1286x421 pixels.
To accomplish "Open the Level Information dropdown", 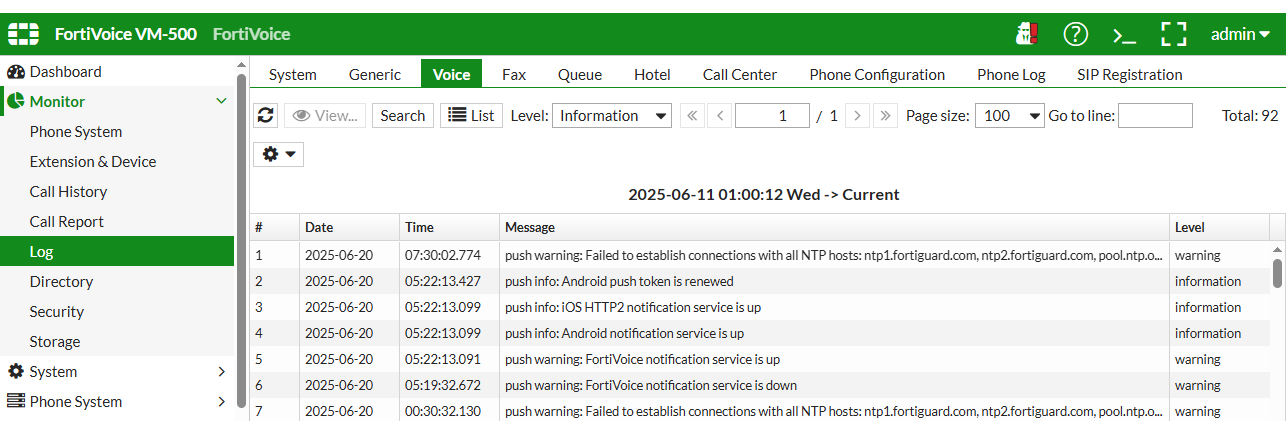I will (x=612, y=116).
